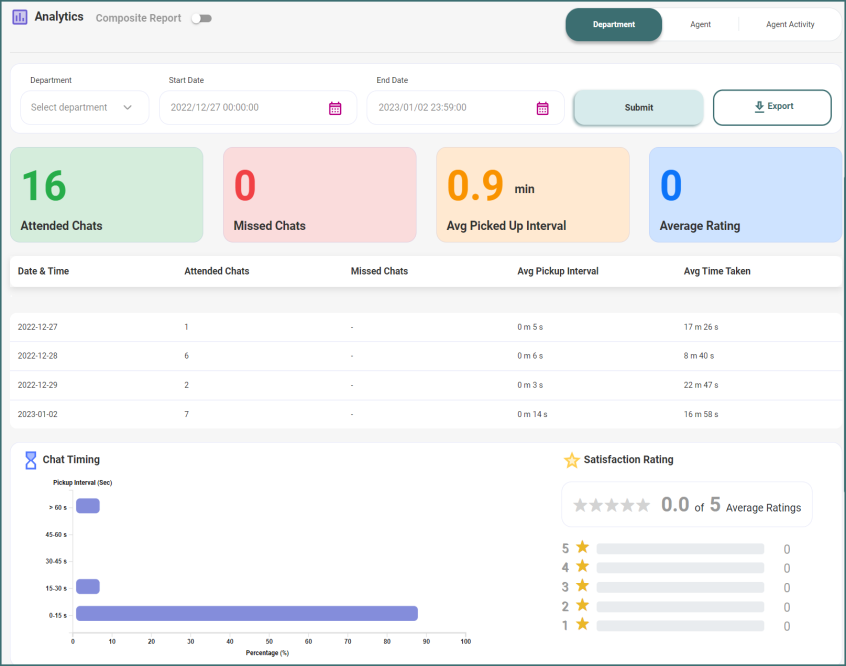Switch to the Agent tab
This screenshot has height=666, width=846.
tap(700, 24)
